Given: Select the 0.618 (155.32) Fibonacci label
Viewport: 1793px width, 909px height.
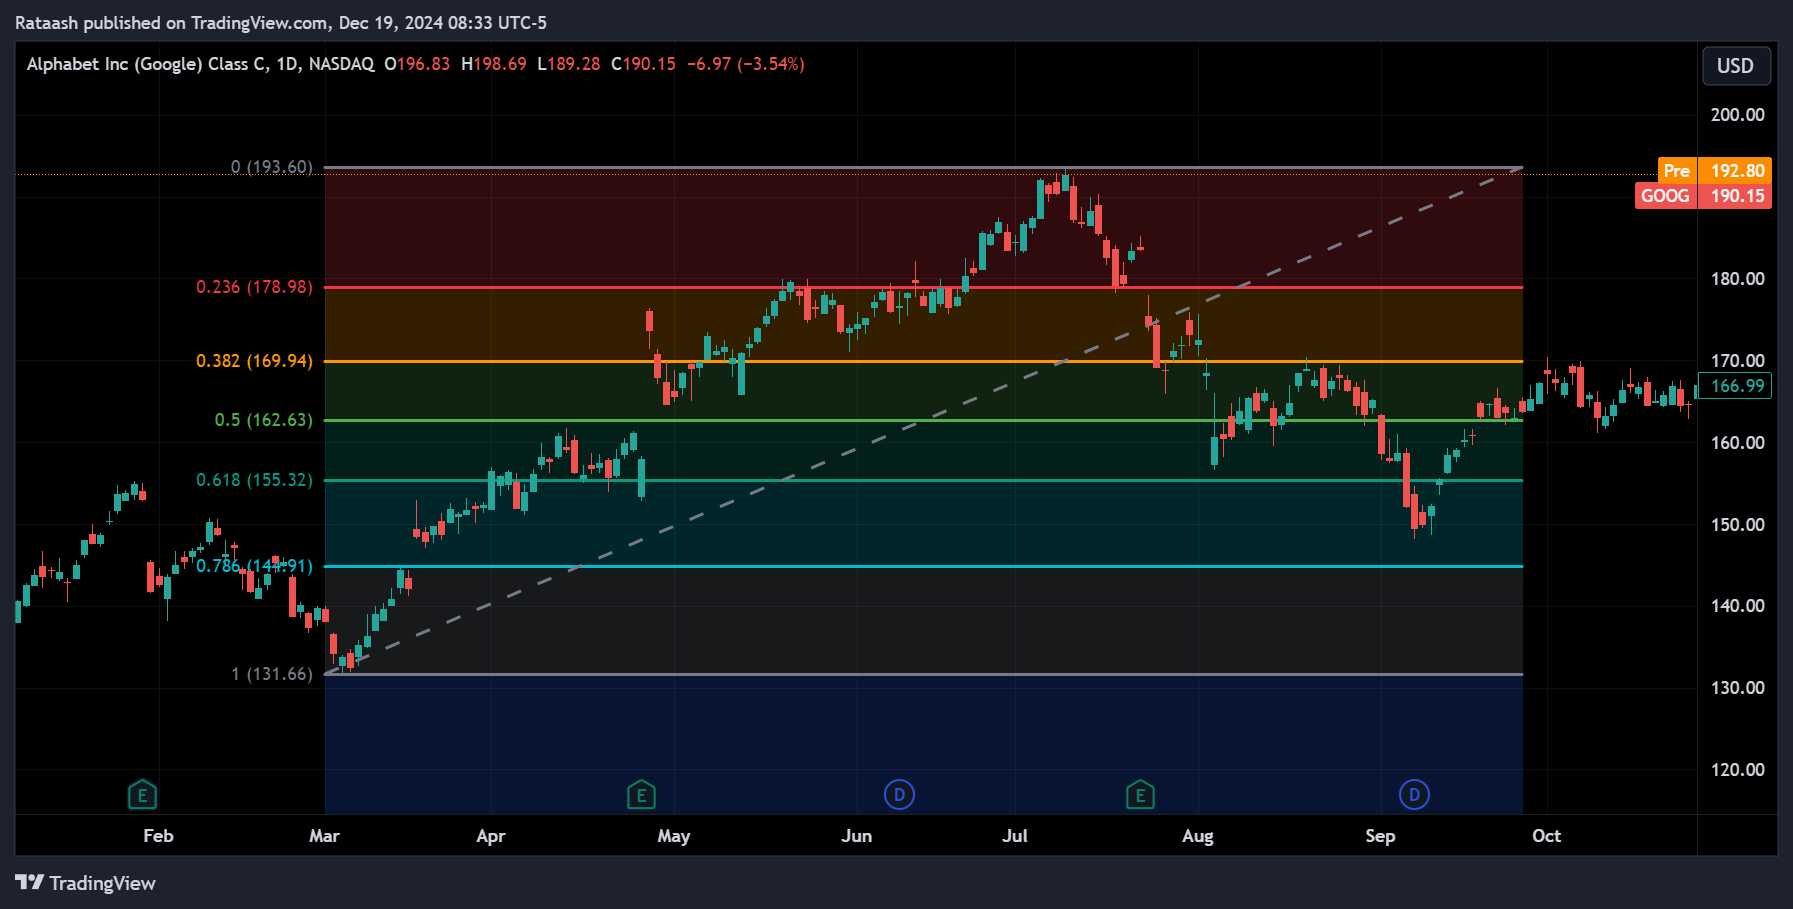Looking at the screenshot, I should (x=254, y=480).
